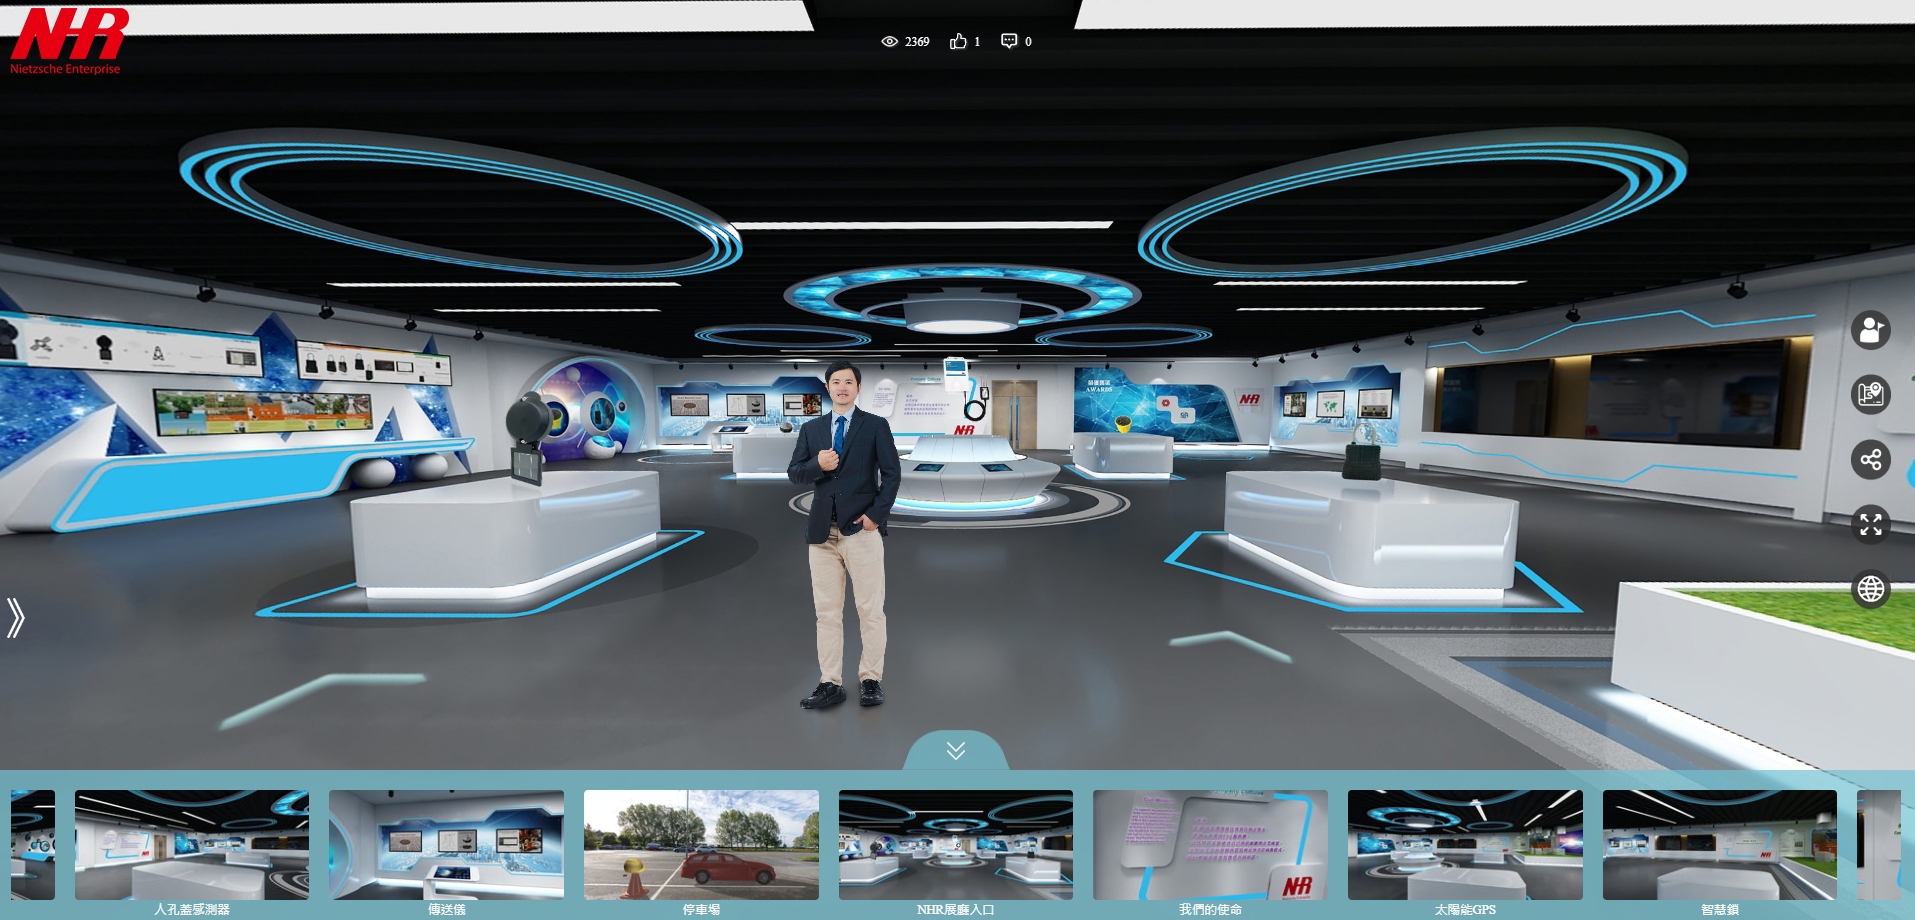Click the thumbs-up like icon

pos(958,41)
